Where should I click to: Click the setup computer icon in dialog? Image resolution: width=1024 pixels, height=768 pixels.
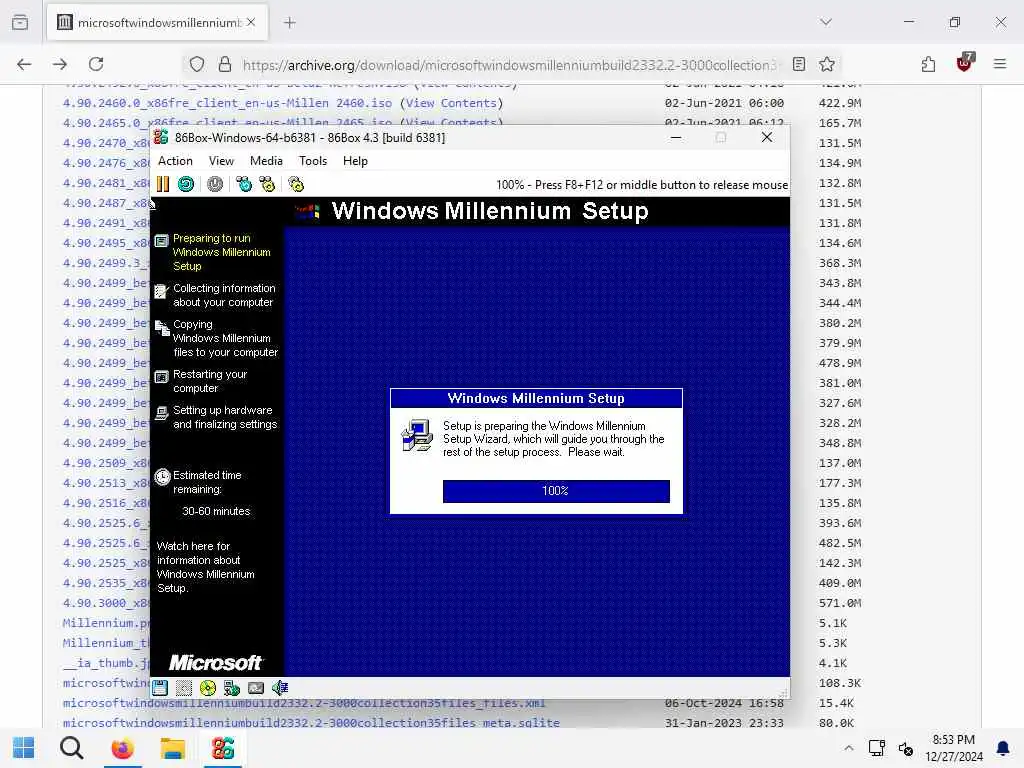click(417, 436)
